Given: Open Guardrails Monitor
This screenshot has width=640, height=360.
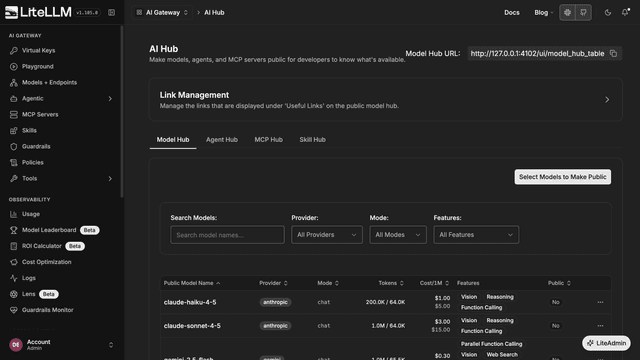Looking at the screenshot, I should [47, 310].
